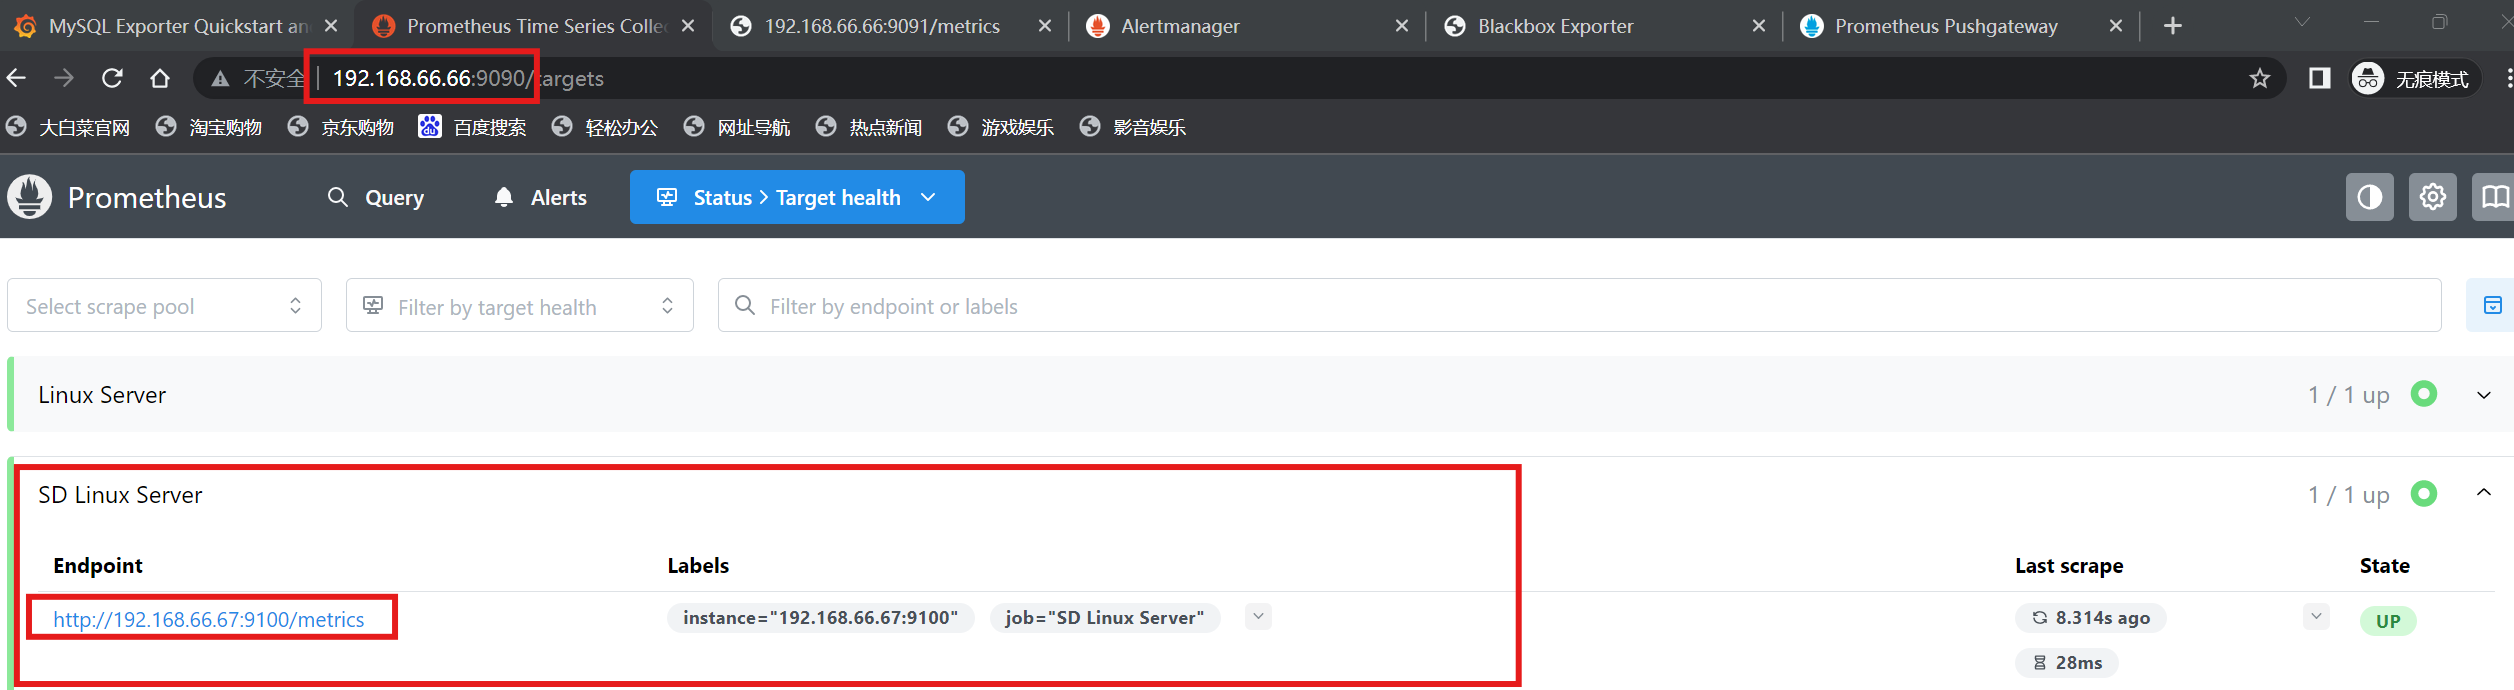
Task: Open a new browser tab
Action: coord(2173,26)
